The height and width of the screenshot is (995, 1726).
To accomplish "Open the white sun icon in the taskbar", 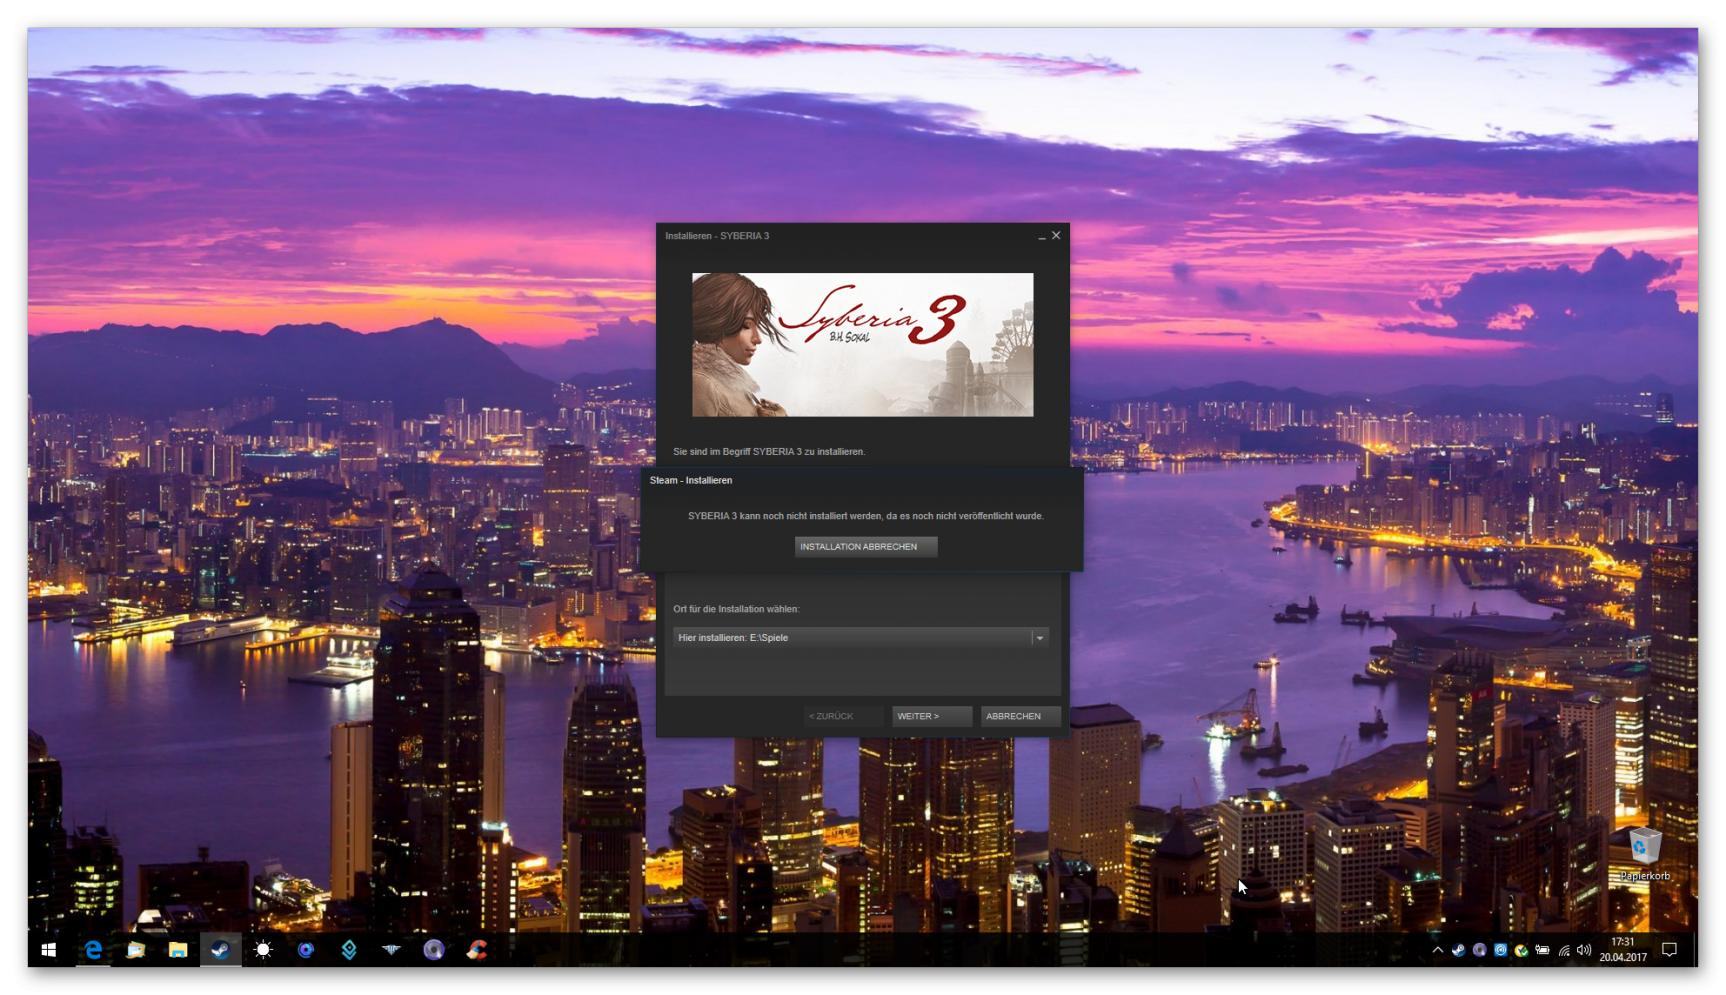I will [x=263, y=950].
